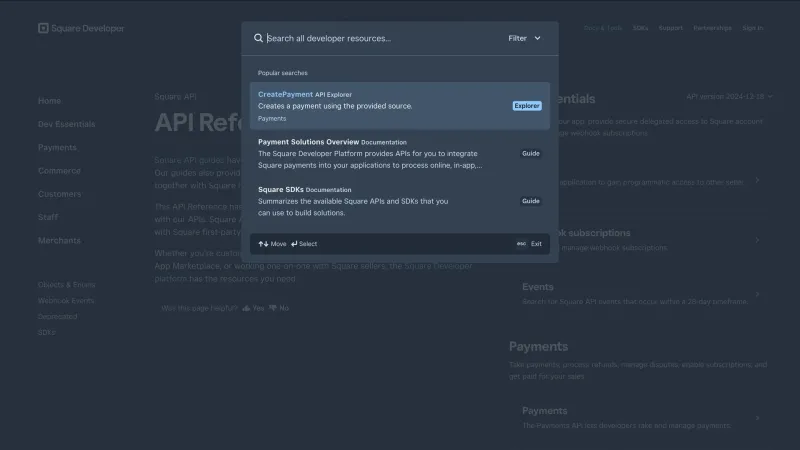Click the Explorer badge on CreatePayment
This screenshot has width=800, height=450.
tap(527, 106)
